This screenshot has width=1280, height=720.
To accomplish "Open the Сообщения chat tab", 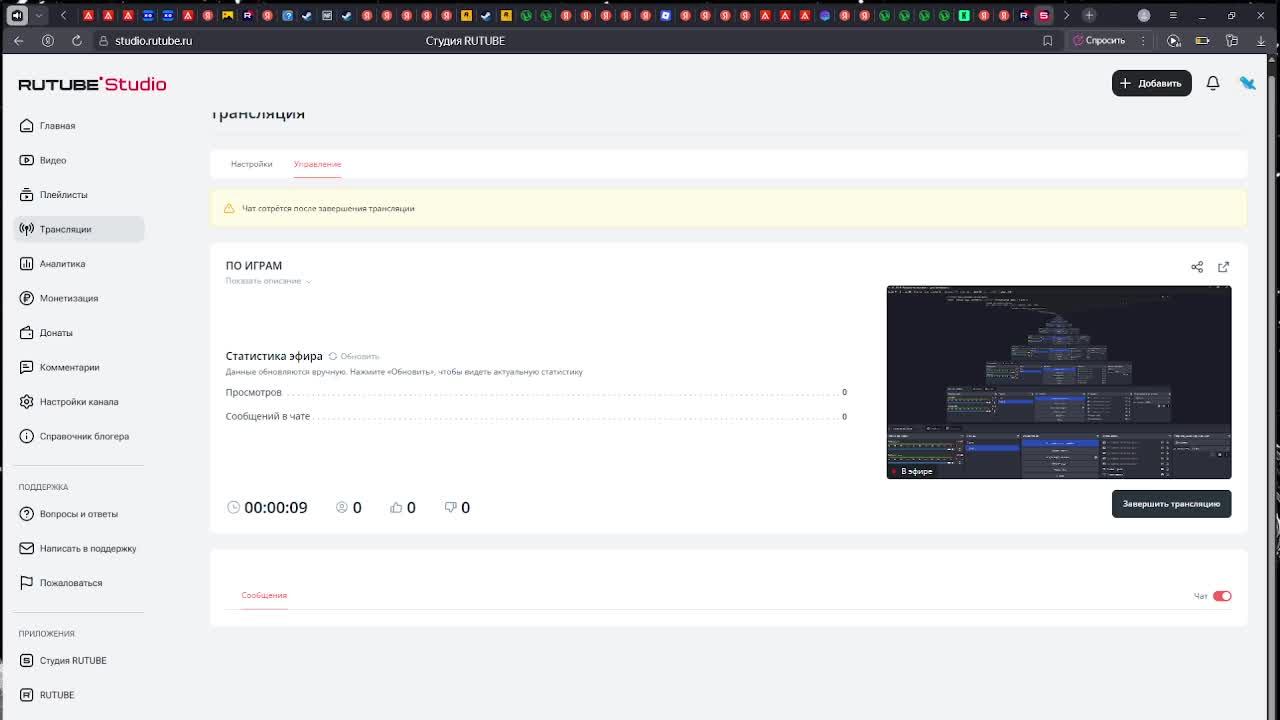I will [264, 595].
